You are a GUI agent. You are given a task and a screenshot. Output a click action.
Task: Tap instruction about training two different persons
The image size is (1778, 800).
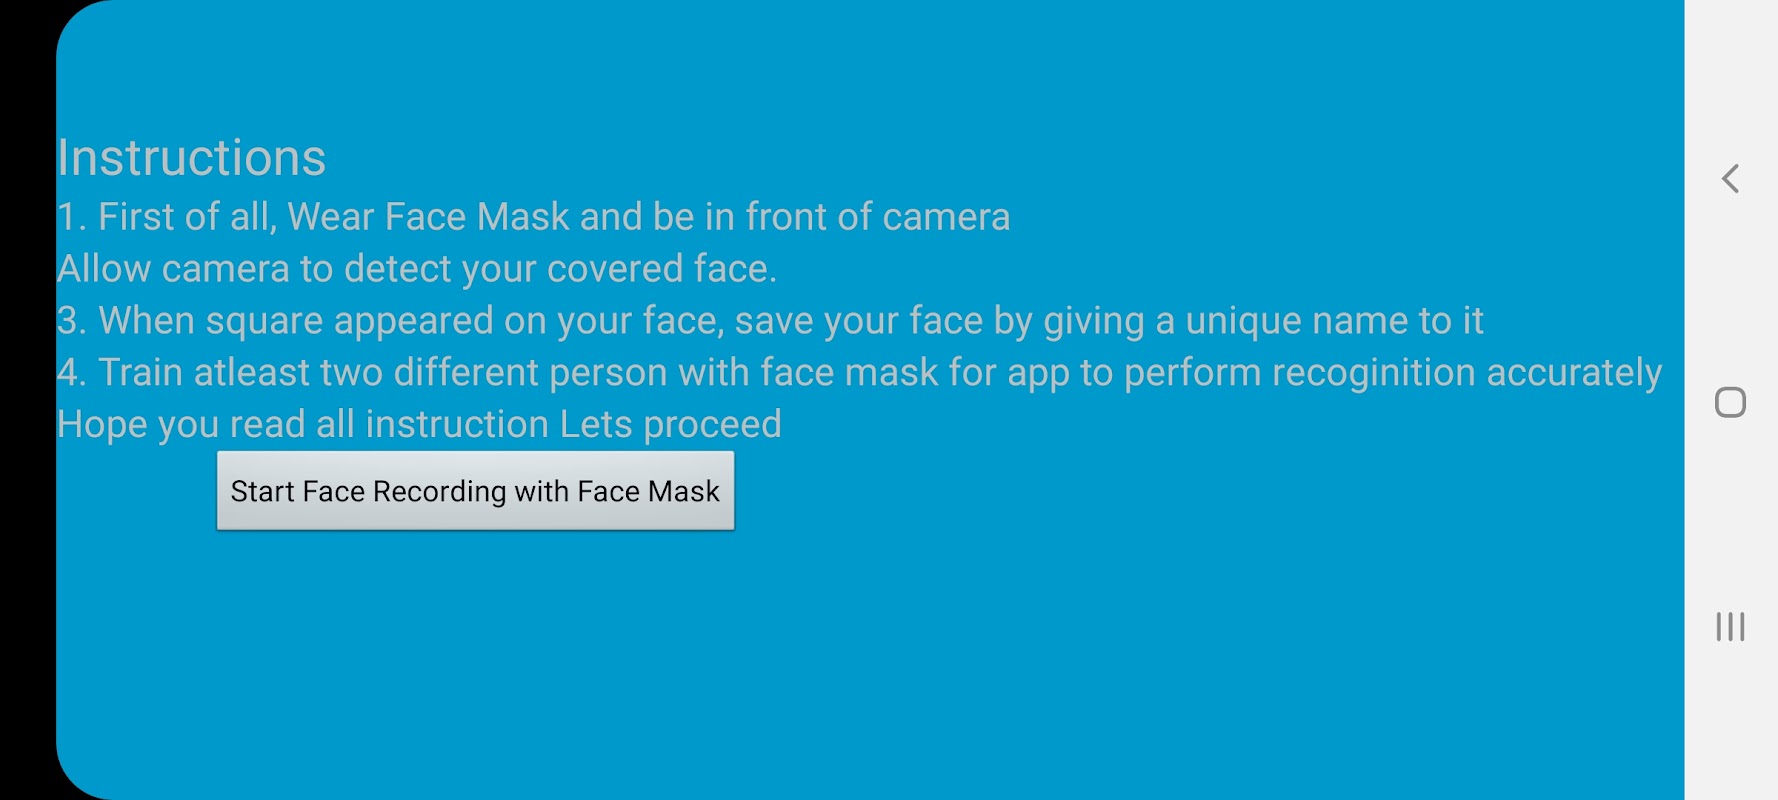pos(859,373)
